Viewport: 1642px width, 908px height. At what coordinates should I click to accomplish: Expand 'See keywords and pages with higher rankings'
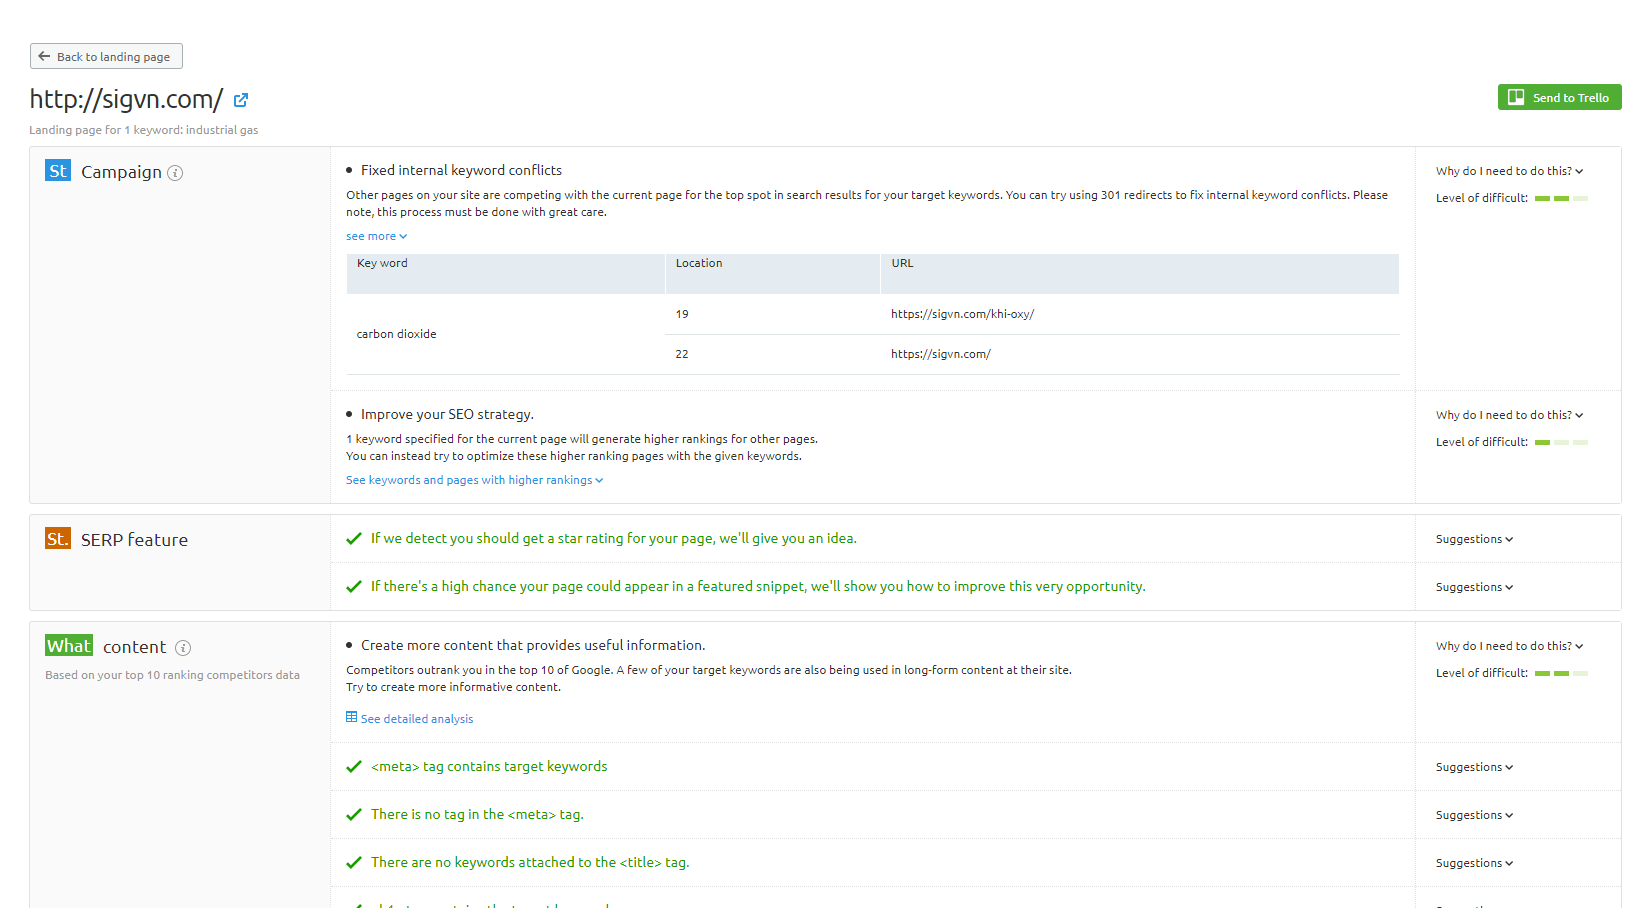click(474, 481)
